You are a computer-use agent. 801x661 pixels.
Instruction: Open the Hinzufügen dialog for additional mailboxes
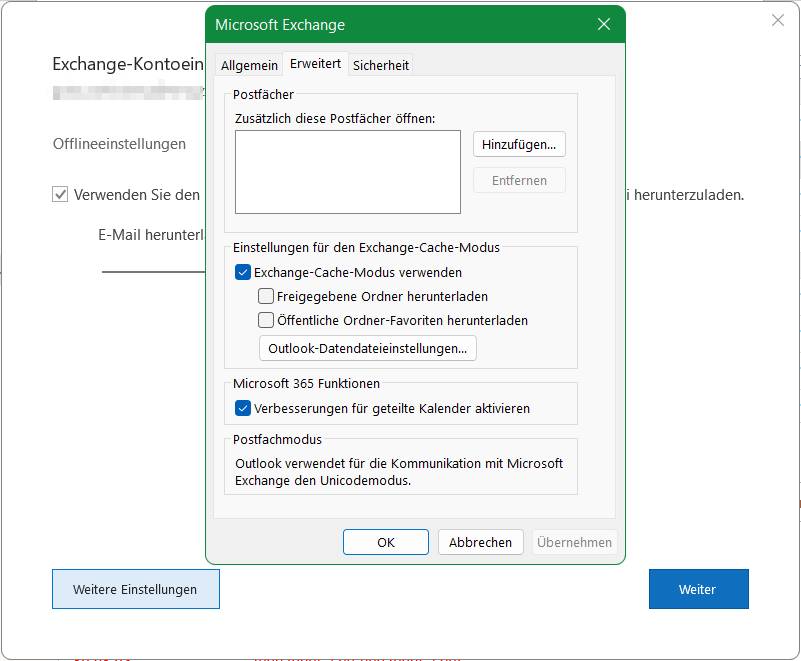[519, 144]
